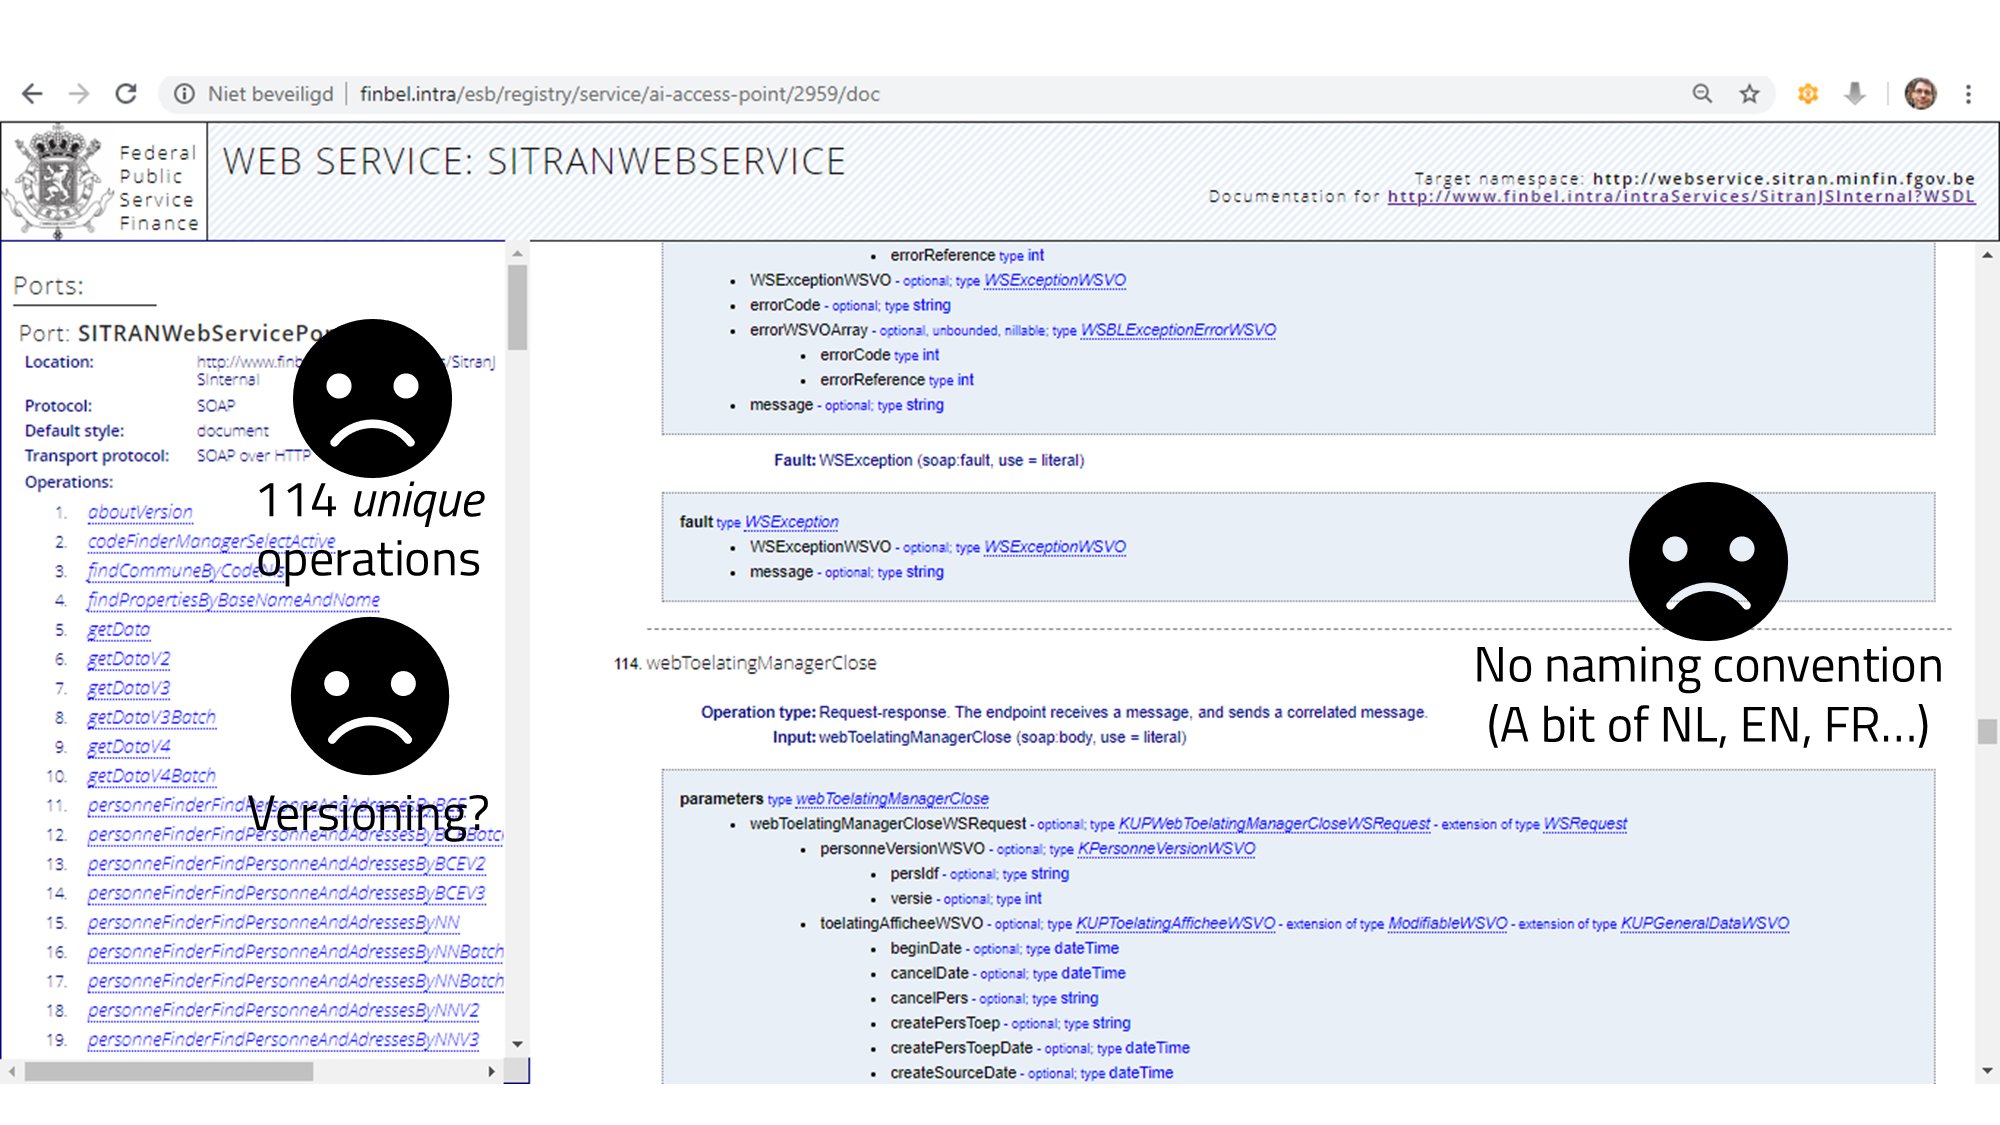Click the browser forward arrow
This screenshot has width=2000, height=1125.
click(78, 94)
